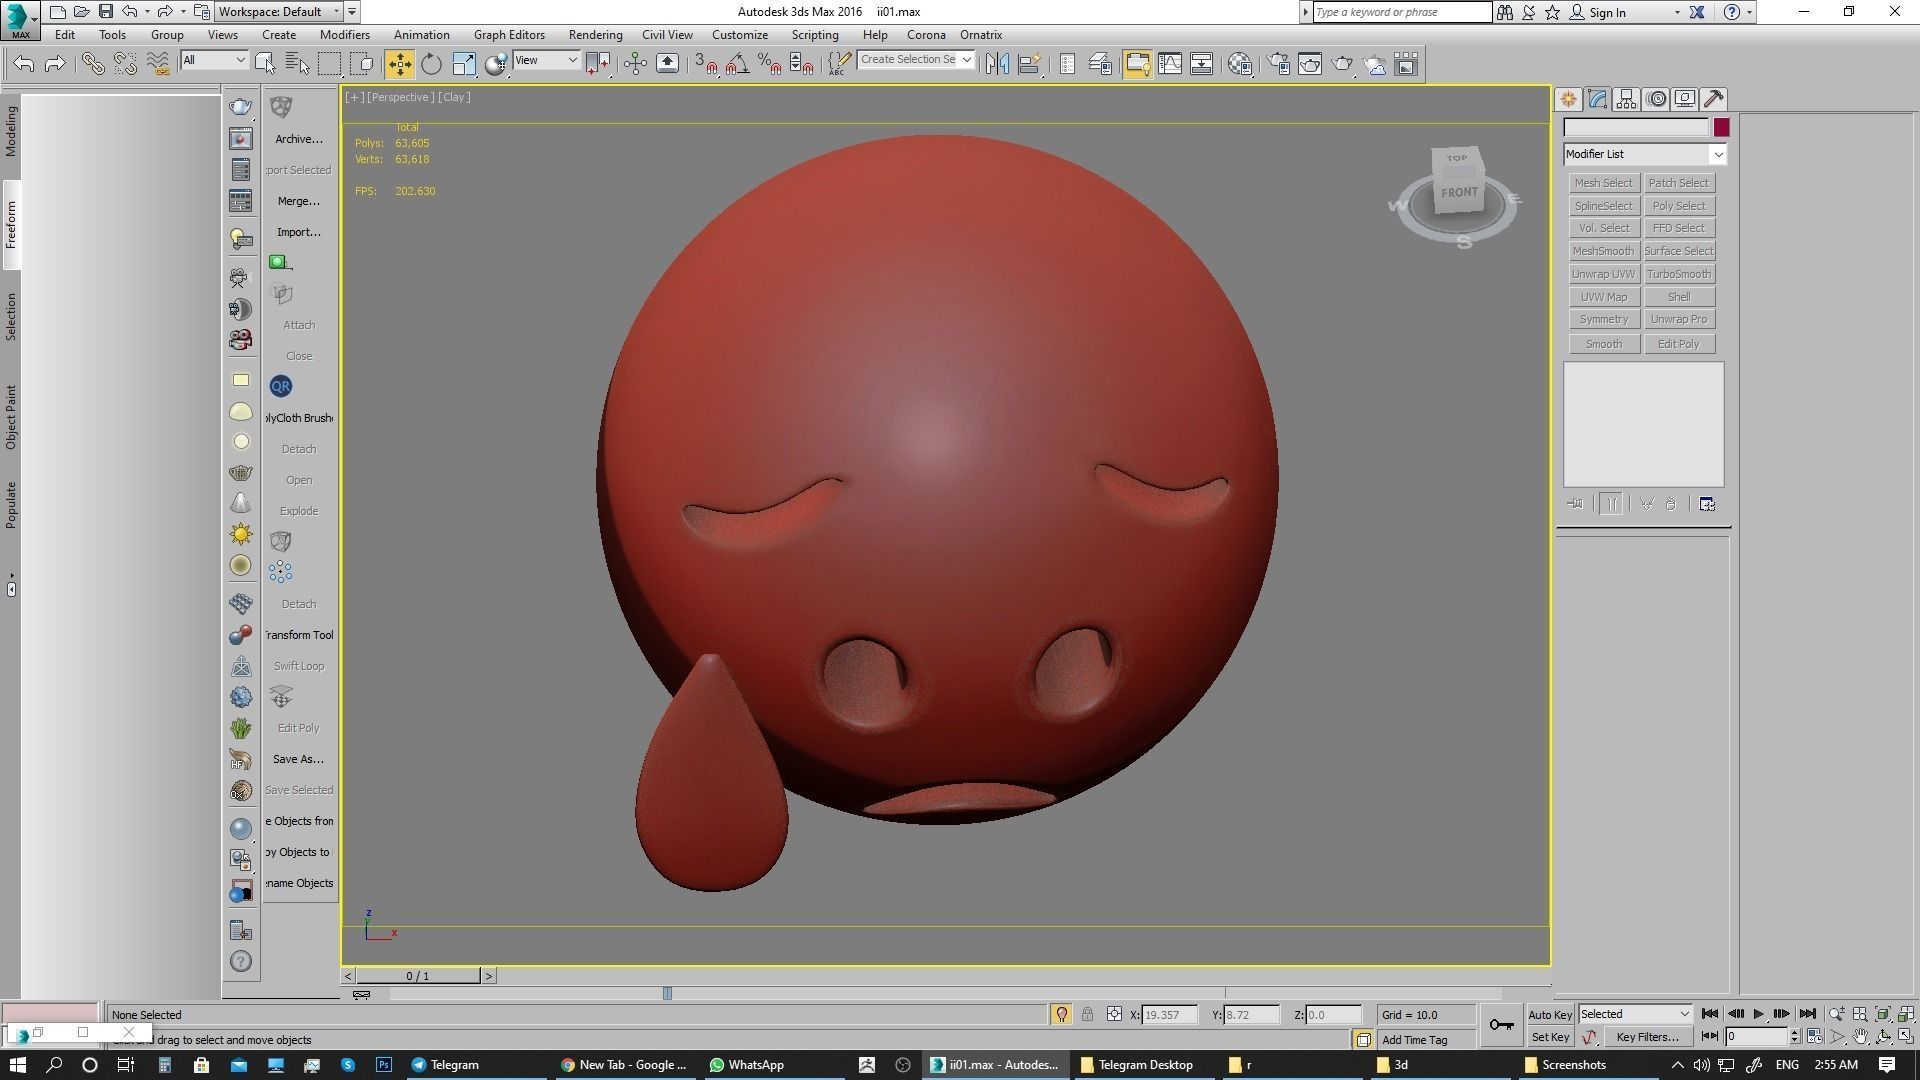
Task: Switch to Freeform ribbon tab
Action: click(11, 226)
